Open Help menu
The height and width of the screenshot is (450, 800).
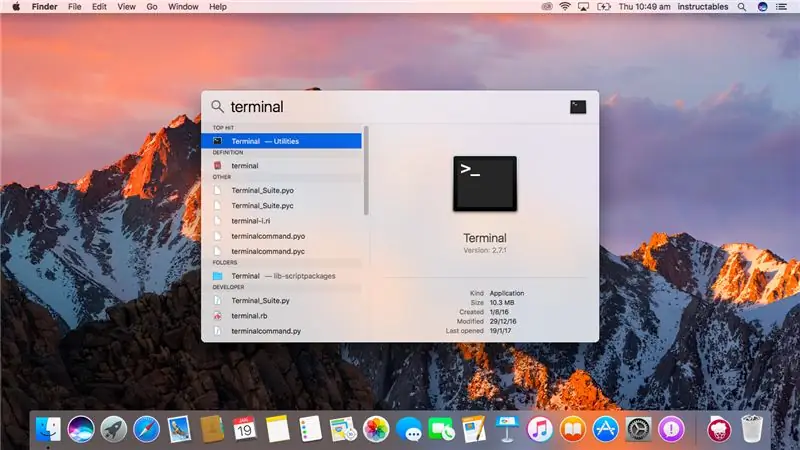[218, 7]
